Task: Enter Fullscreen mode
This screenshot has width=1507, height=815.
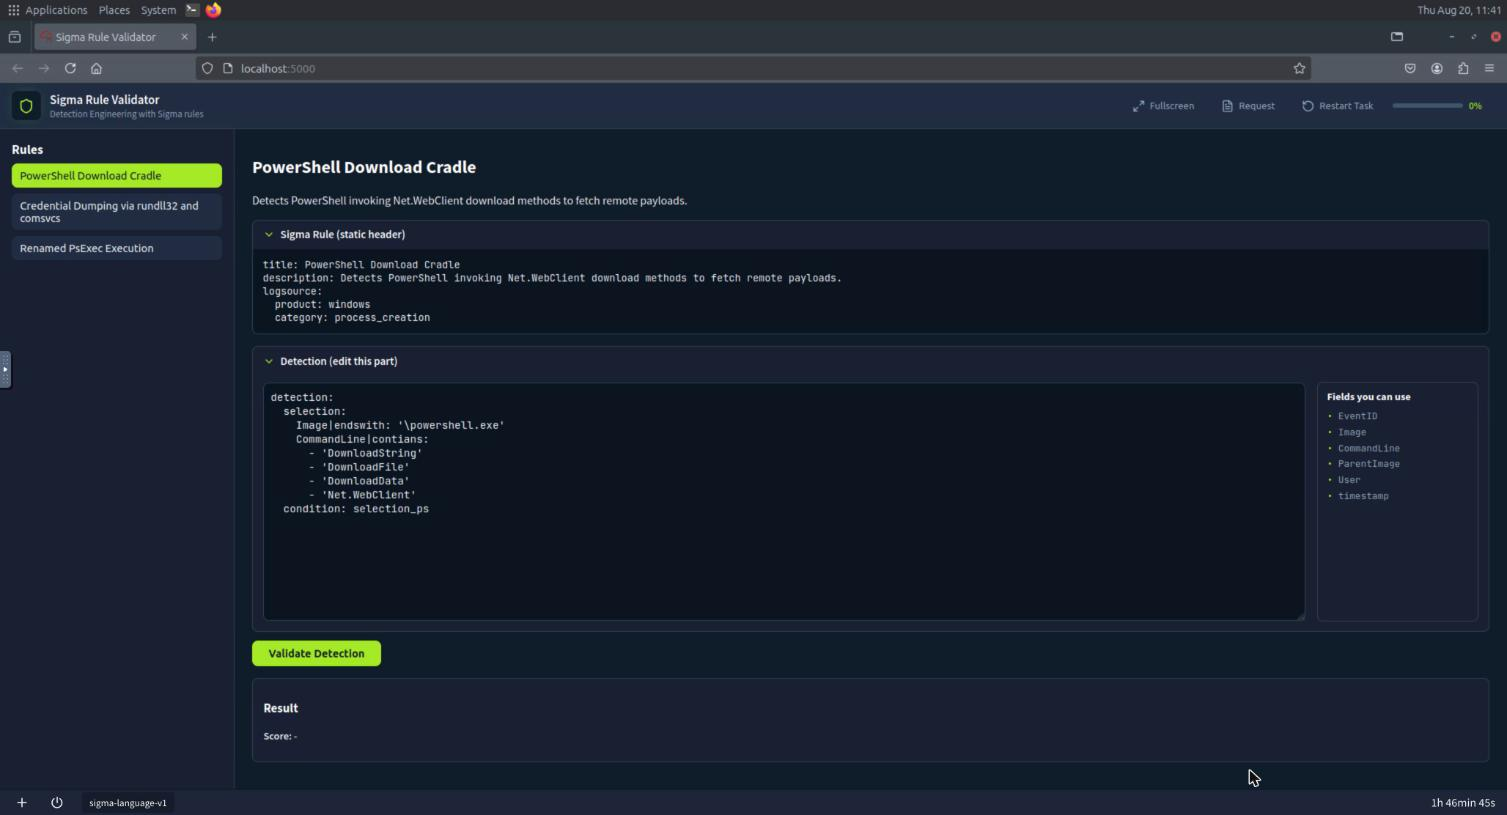Action: 1163,105
